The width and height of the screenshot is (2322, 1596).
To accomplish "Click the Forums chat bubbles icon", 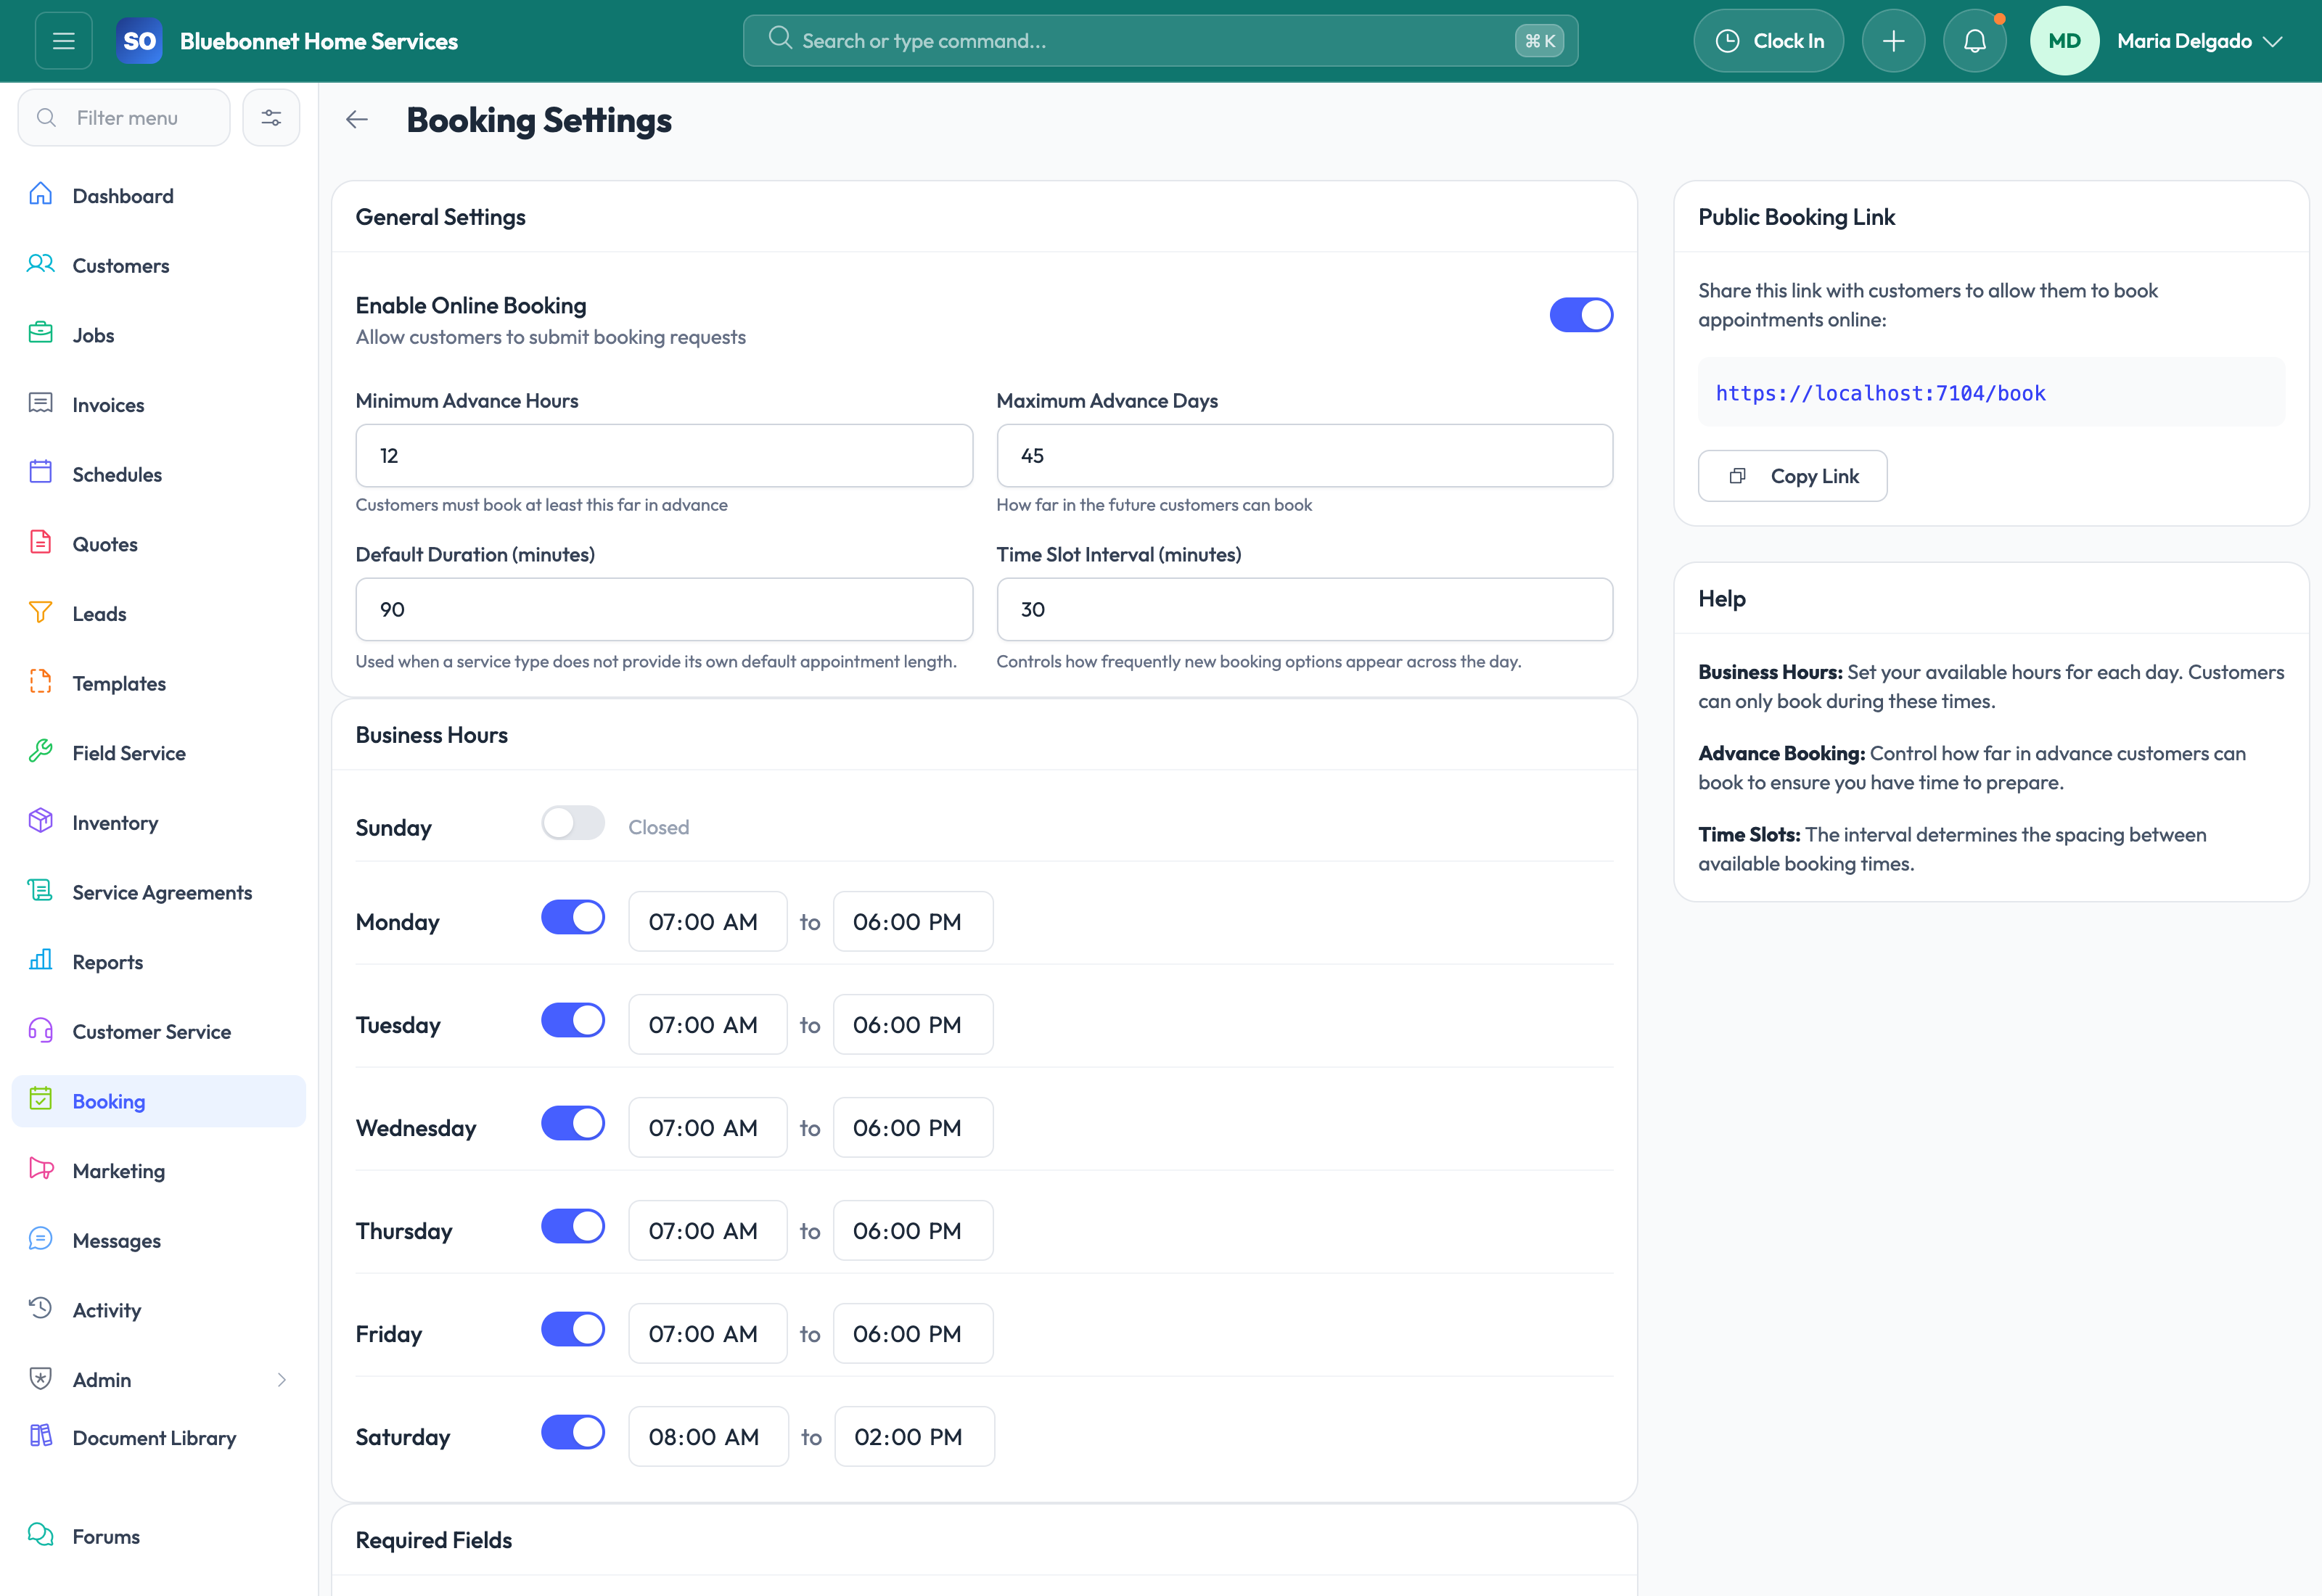I will click(40, 1535).
